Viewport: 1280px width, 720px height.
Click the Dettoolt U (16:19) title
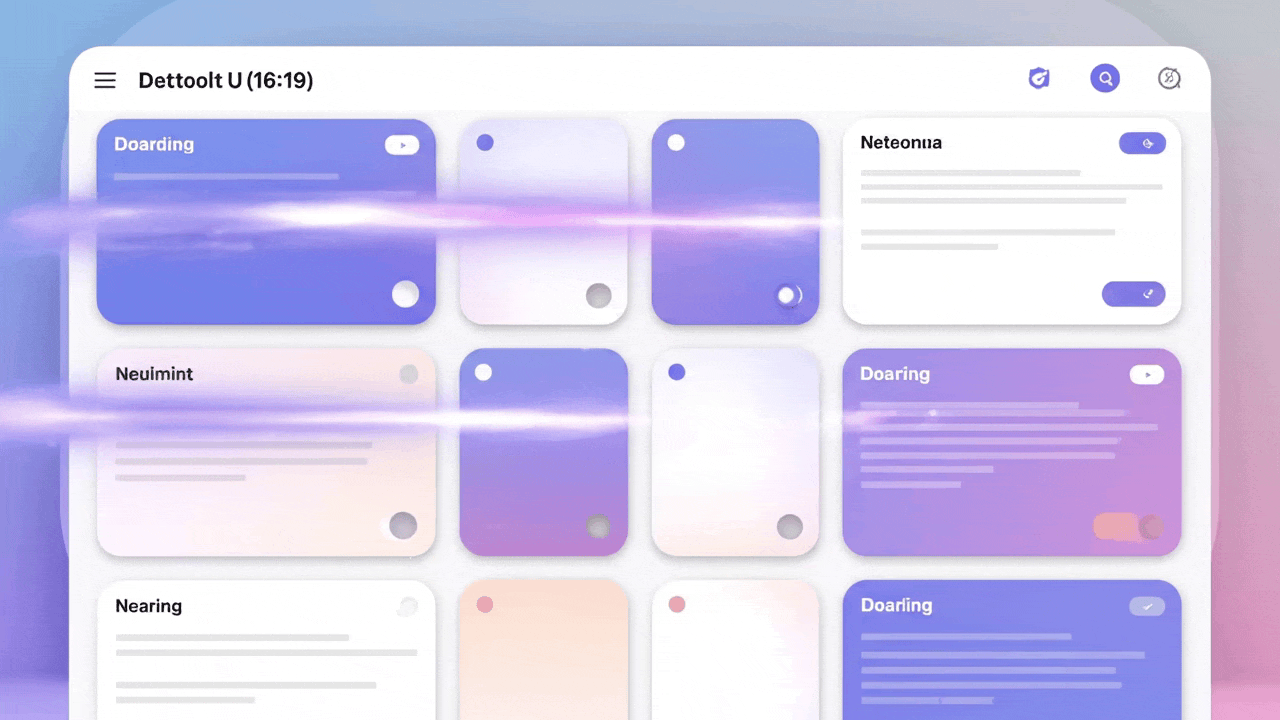click(226, 80)
